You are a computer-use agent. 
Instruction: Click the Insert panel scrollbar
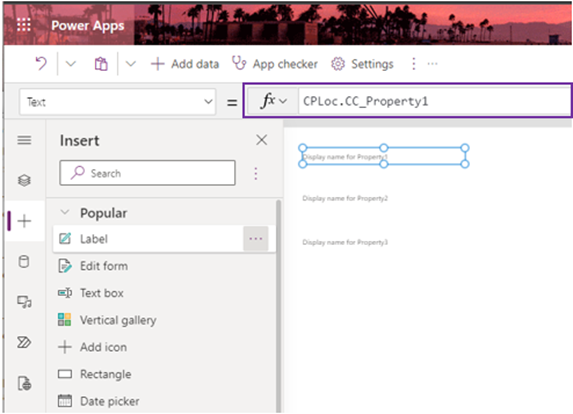(279, 306)
